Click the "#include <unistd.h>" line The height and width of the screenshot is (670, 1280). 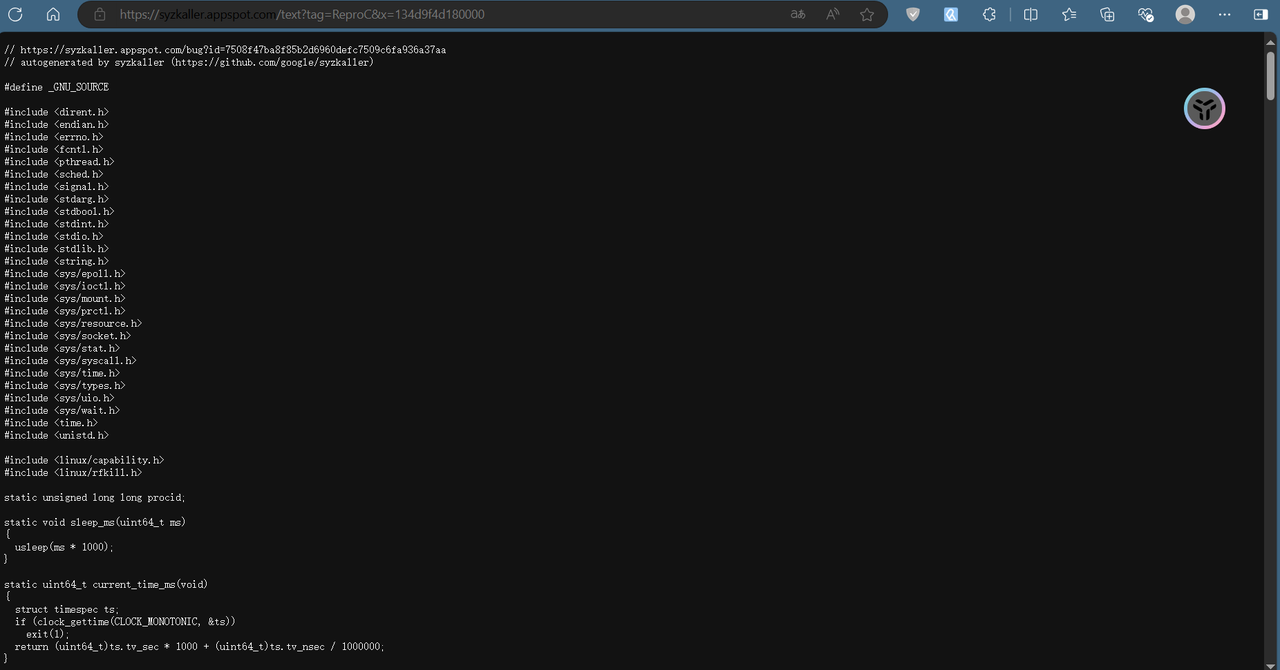[x=56, y=436]
